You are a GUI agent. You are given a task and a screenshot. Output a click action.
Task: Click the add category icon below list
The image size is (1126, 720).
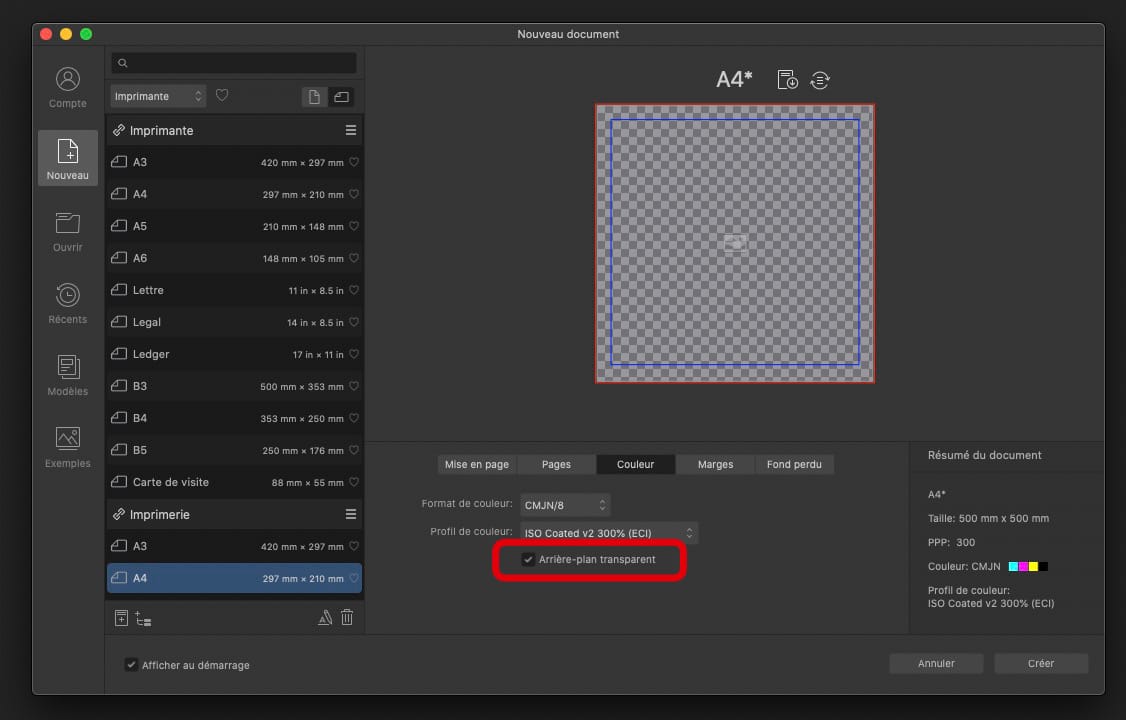[143, 619]
